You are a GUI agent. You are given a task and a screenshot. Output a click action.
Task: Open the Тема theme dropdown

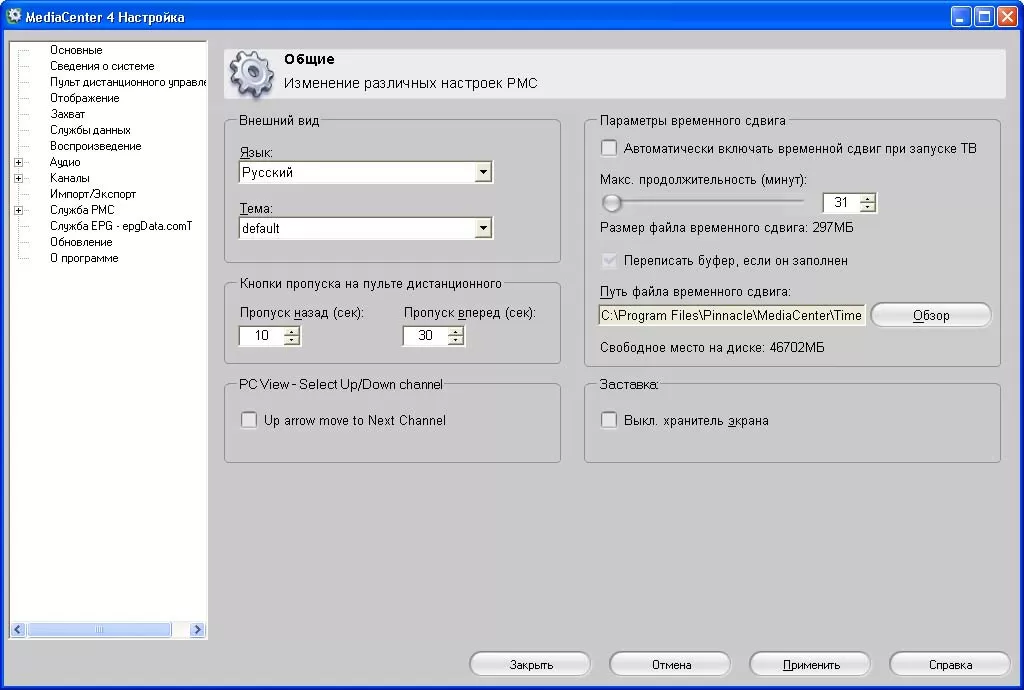tap(483, 229)
